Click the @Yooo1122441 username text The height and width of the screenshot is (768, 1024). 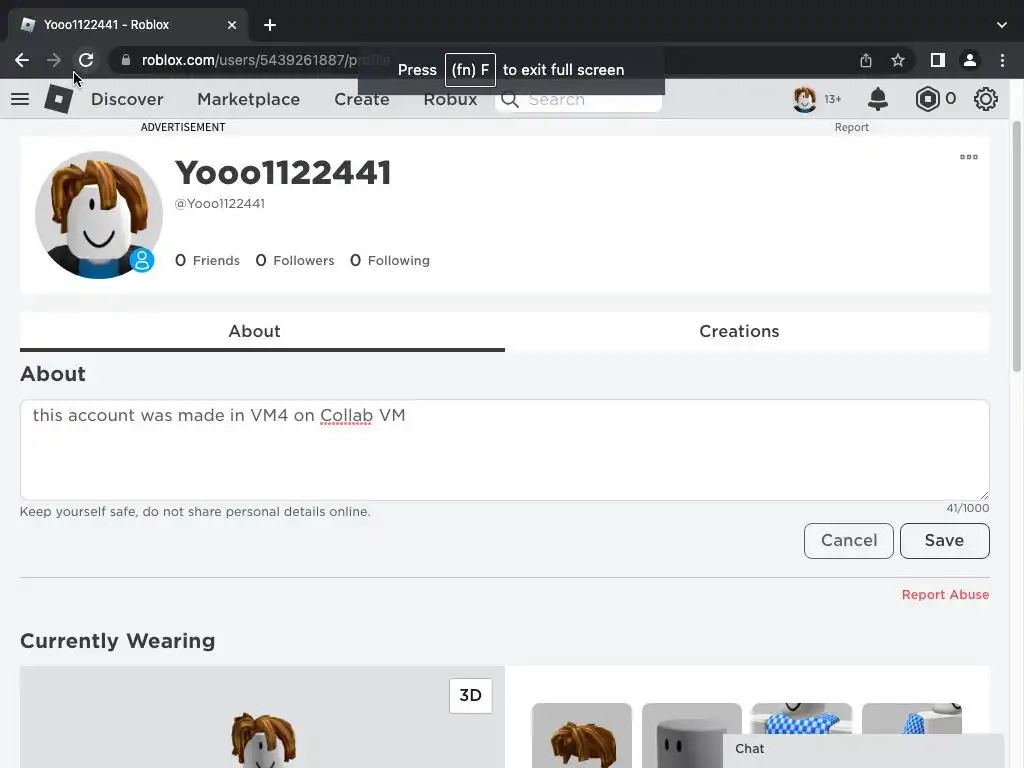click(x=219, y=204)
